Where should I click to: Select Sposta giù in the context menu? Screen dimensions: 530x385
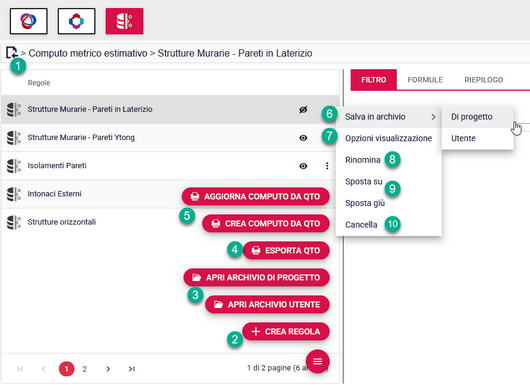389,203
